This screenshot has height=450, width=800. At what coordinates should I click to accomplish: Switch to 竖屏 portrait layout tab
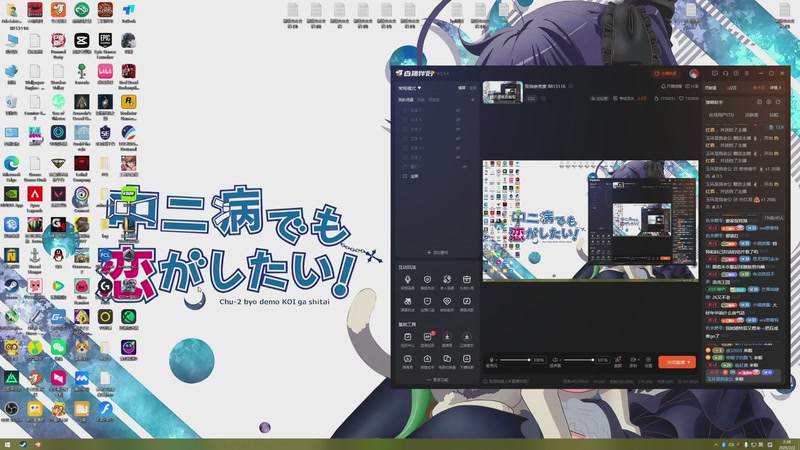(472, 88)
